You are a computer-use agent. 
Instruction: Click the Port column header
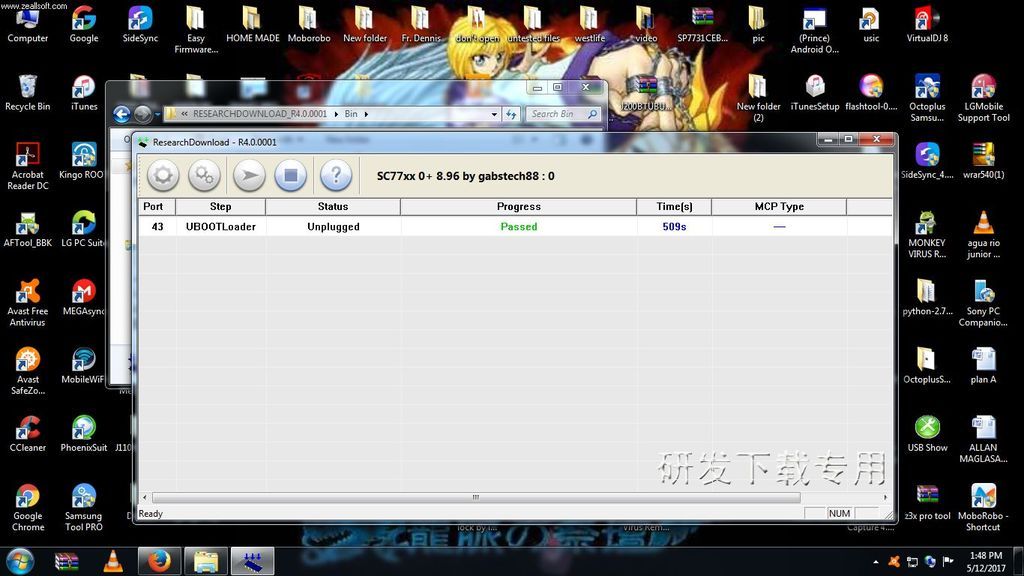(x=153, y=207)
